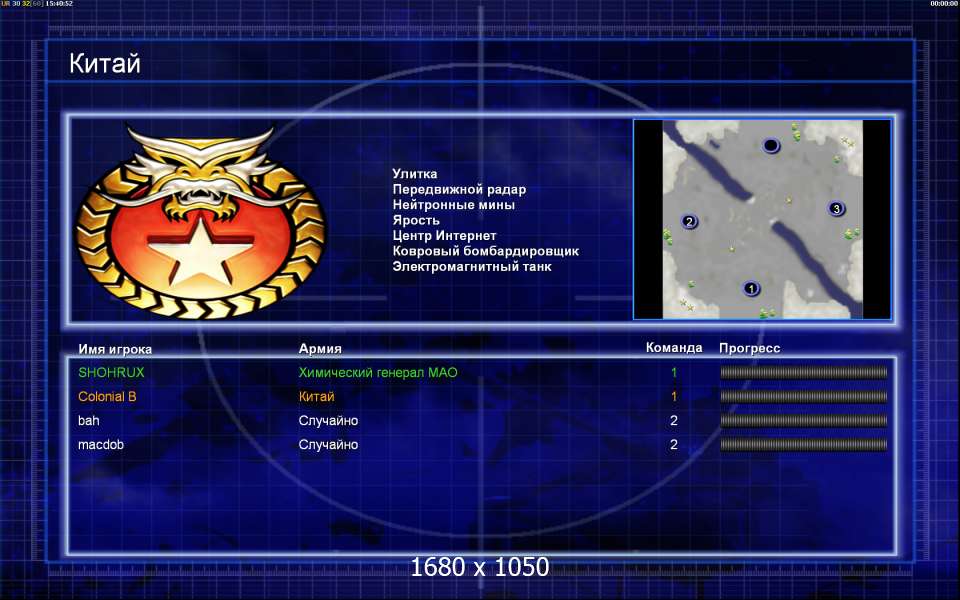Click SHOHRUX's team number 1
The width and height of the screenshot is (960, 600).
(x=674, y=372)
